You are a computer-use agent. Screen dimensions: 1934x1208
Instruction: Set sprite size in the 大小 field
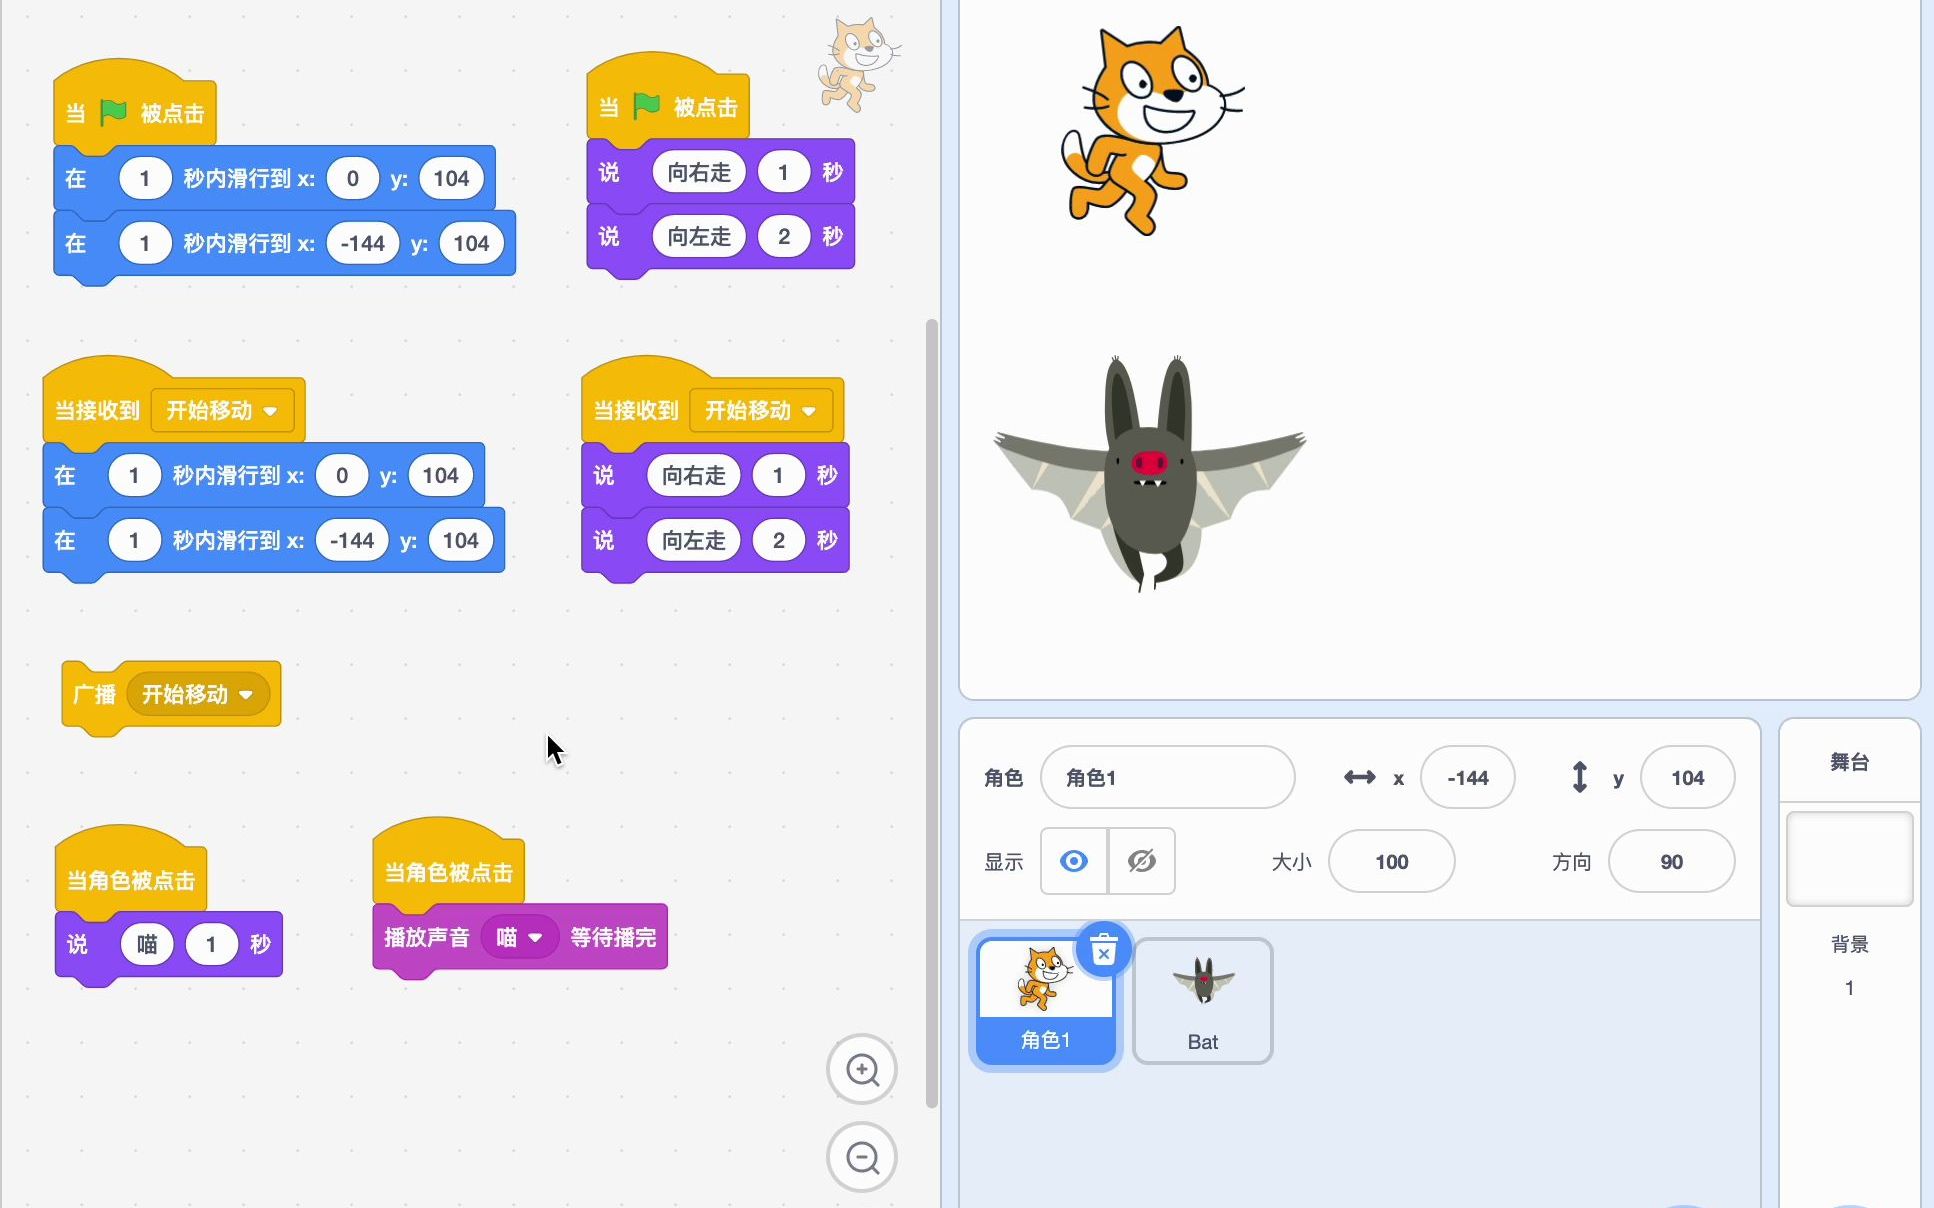1390,861
